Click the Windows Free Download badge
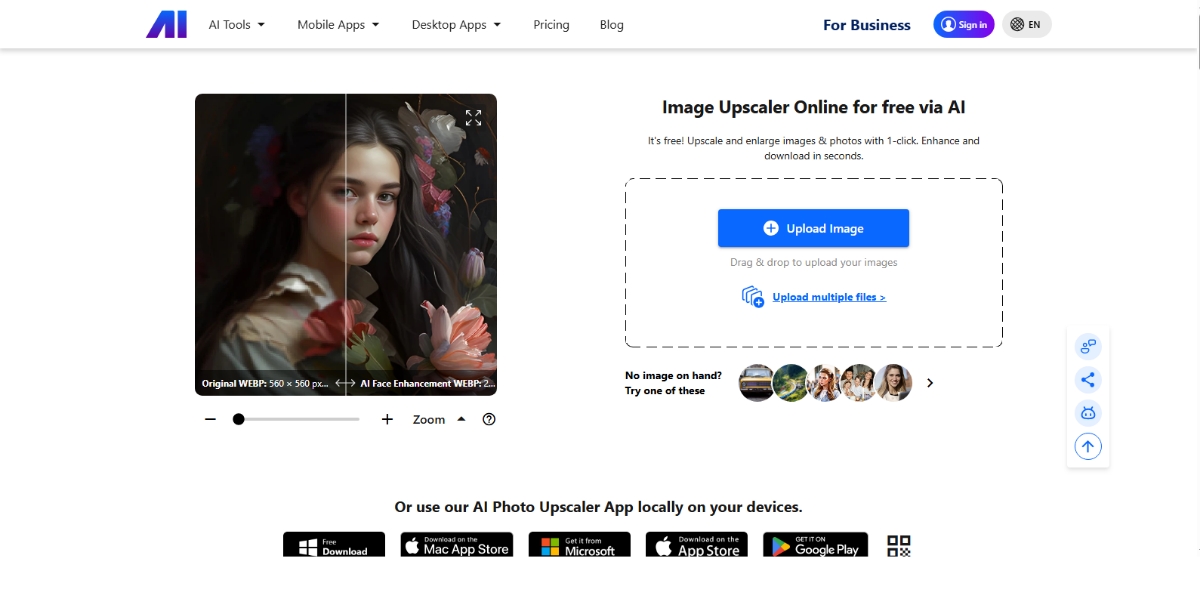 (334, 544)
